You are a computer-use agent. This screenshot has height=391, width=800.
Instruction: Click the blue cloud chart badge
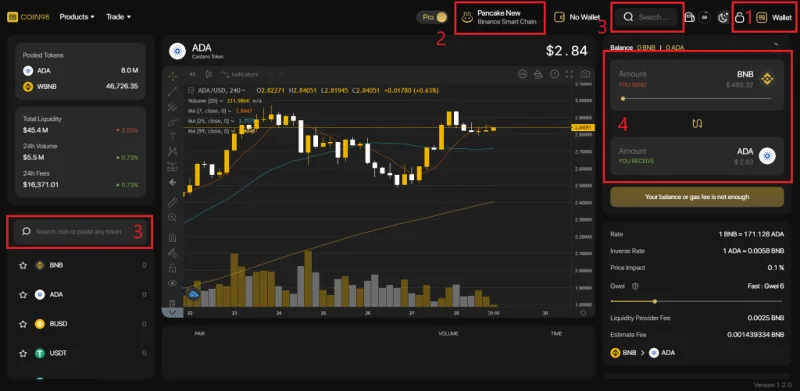tap(193, 294)
